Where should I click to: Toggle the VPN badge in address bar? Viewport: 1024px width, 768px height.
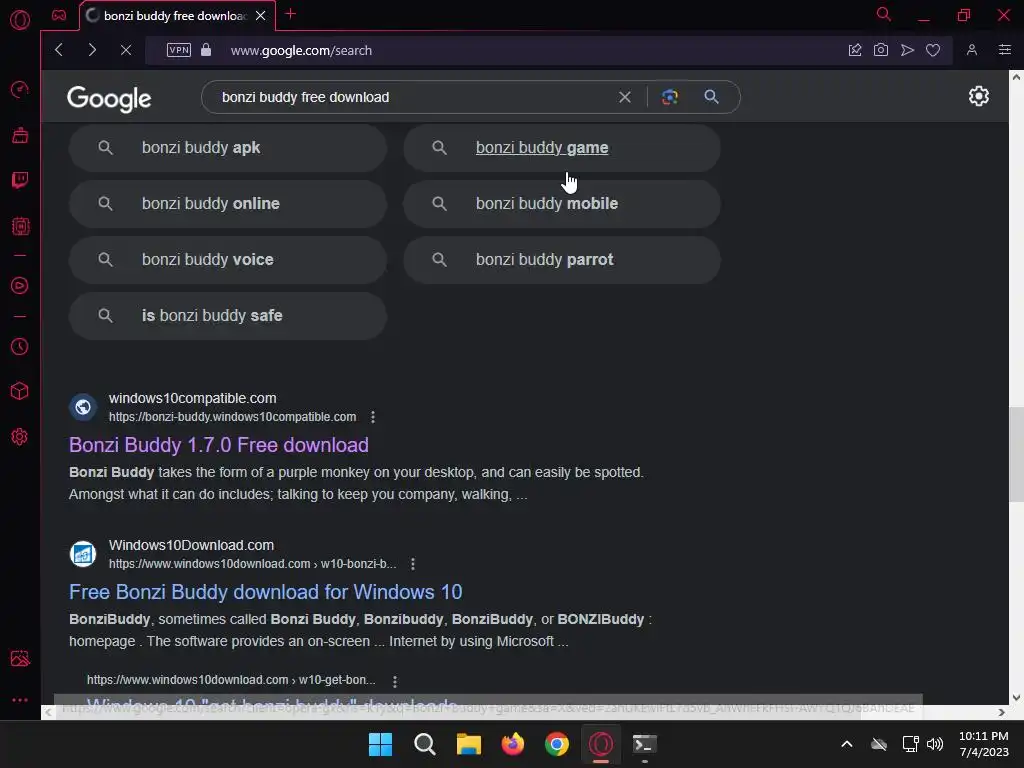179,50
